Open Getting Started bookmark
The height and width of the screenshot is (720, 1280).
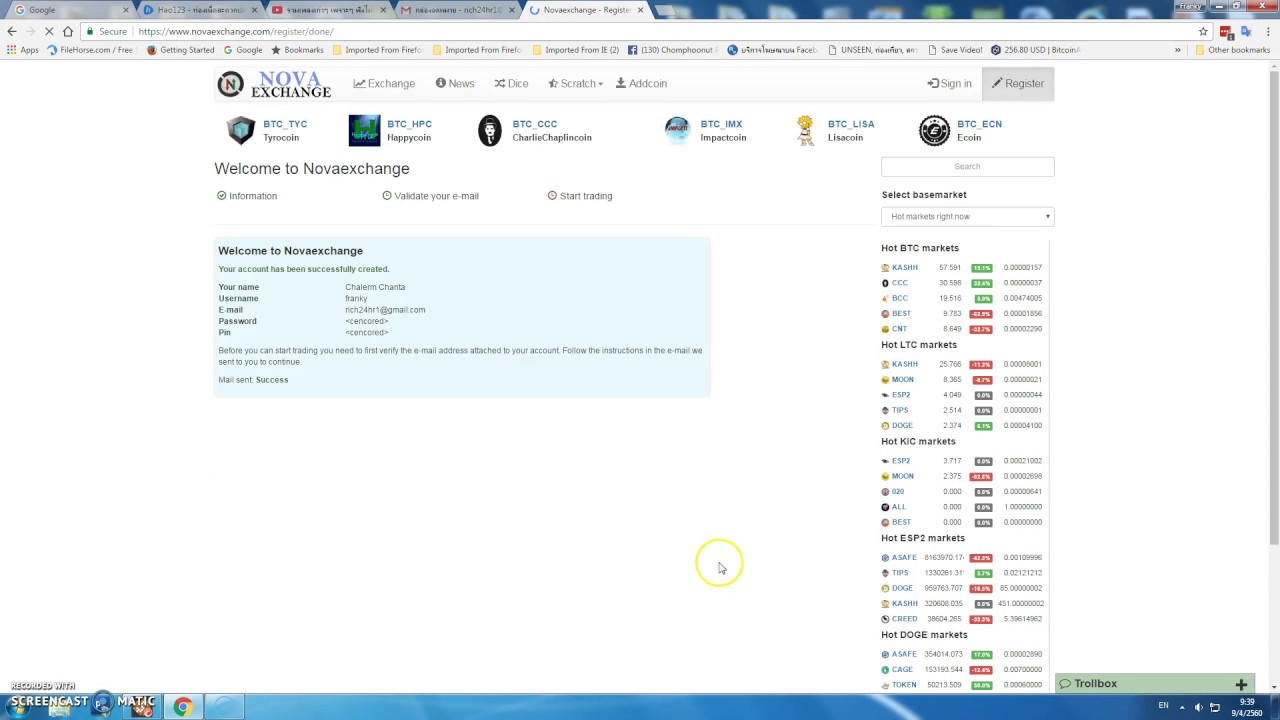[x=181, y=50]
